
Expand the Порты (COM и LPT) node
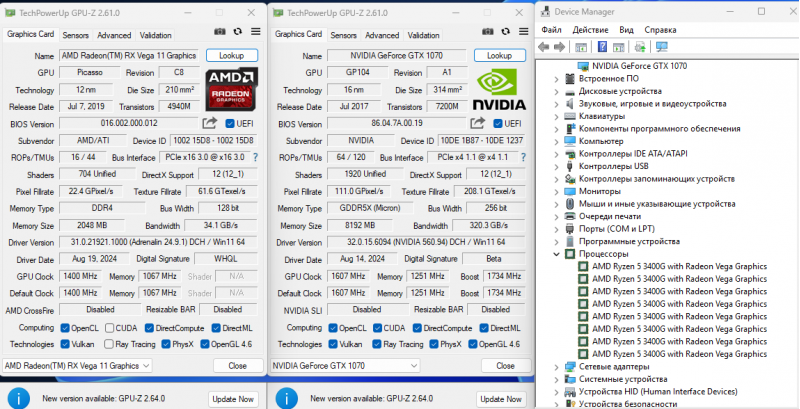(x=557, y=229)
